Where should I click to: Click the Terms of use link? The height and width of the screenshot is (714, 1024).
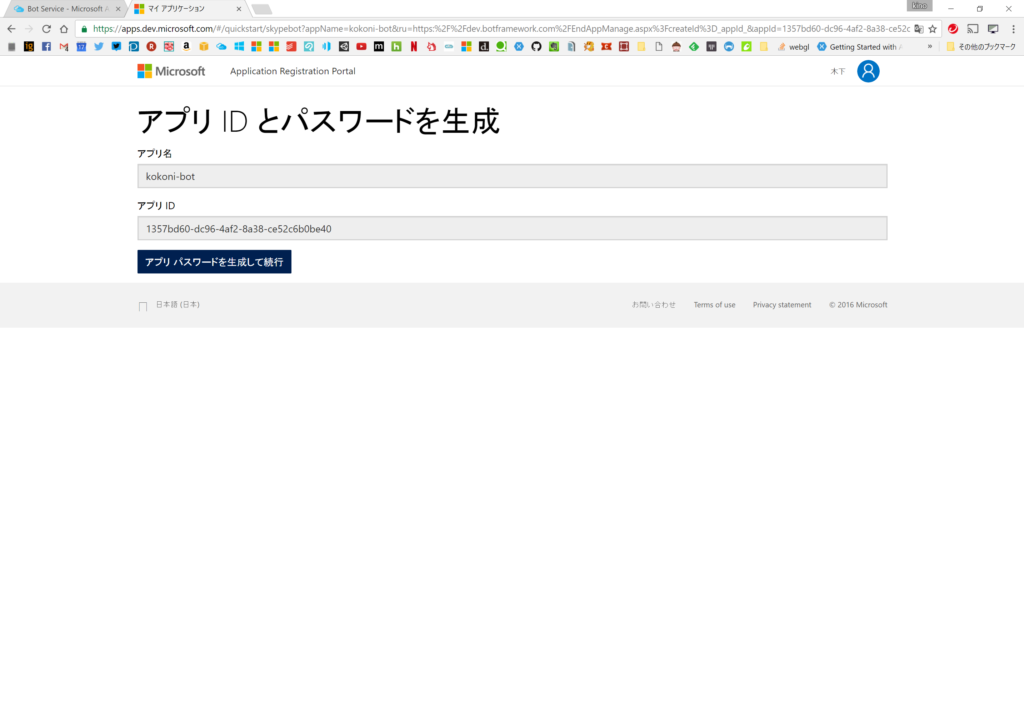714,305
